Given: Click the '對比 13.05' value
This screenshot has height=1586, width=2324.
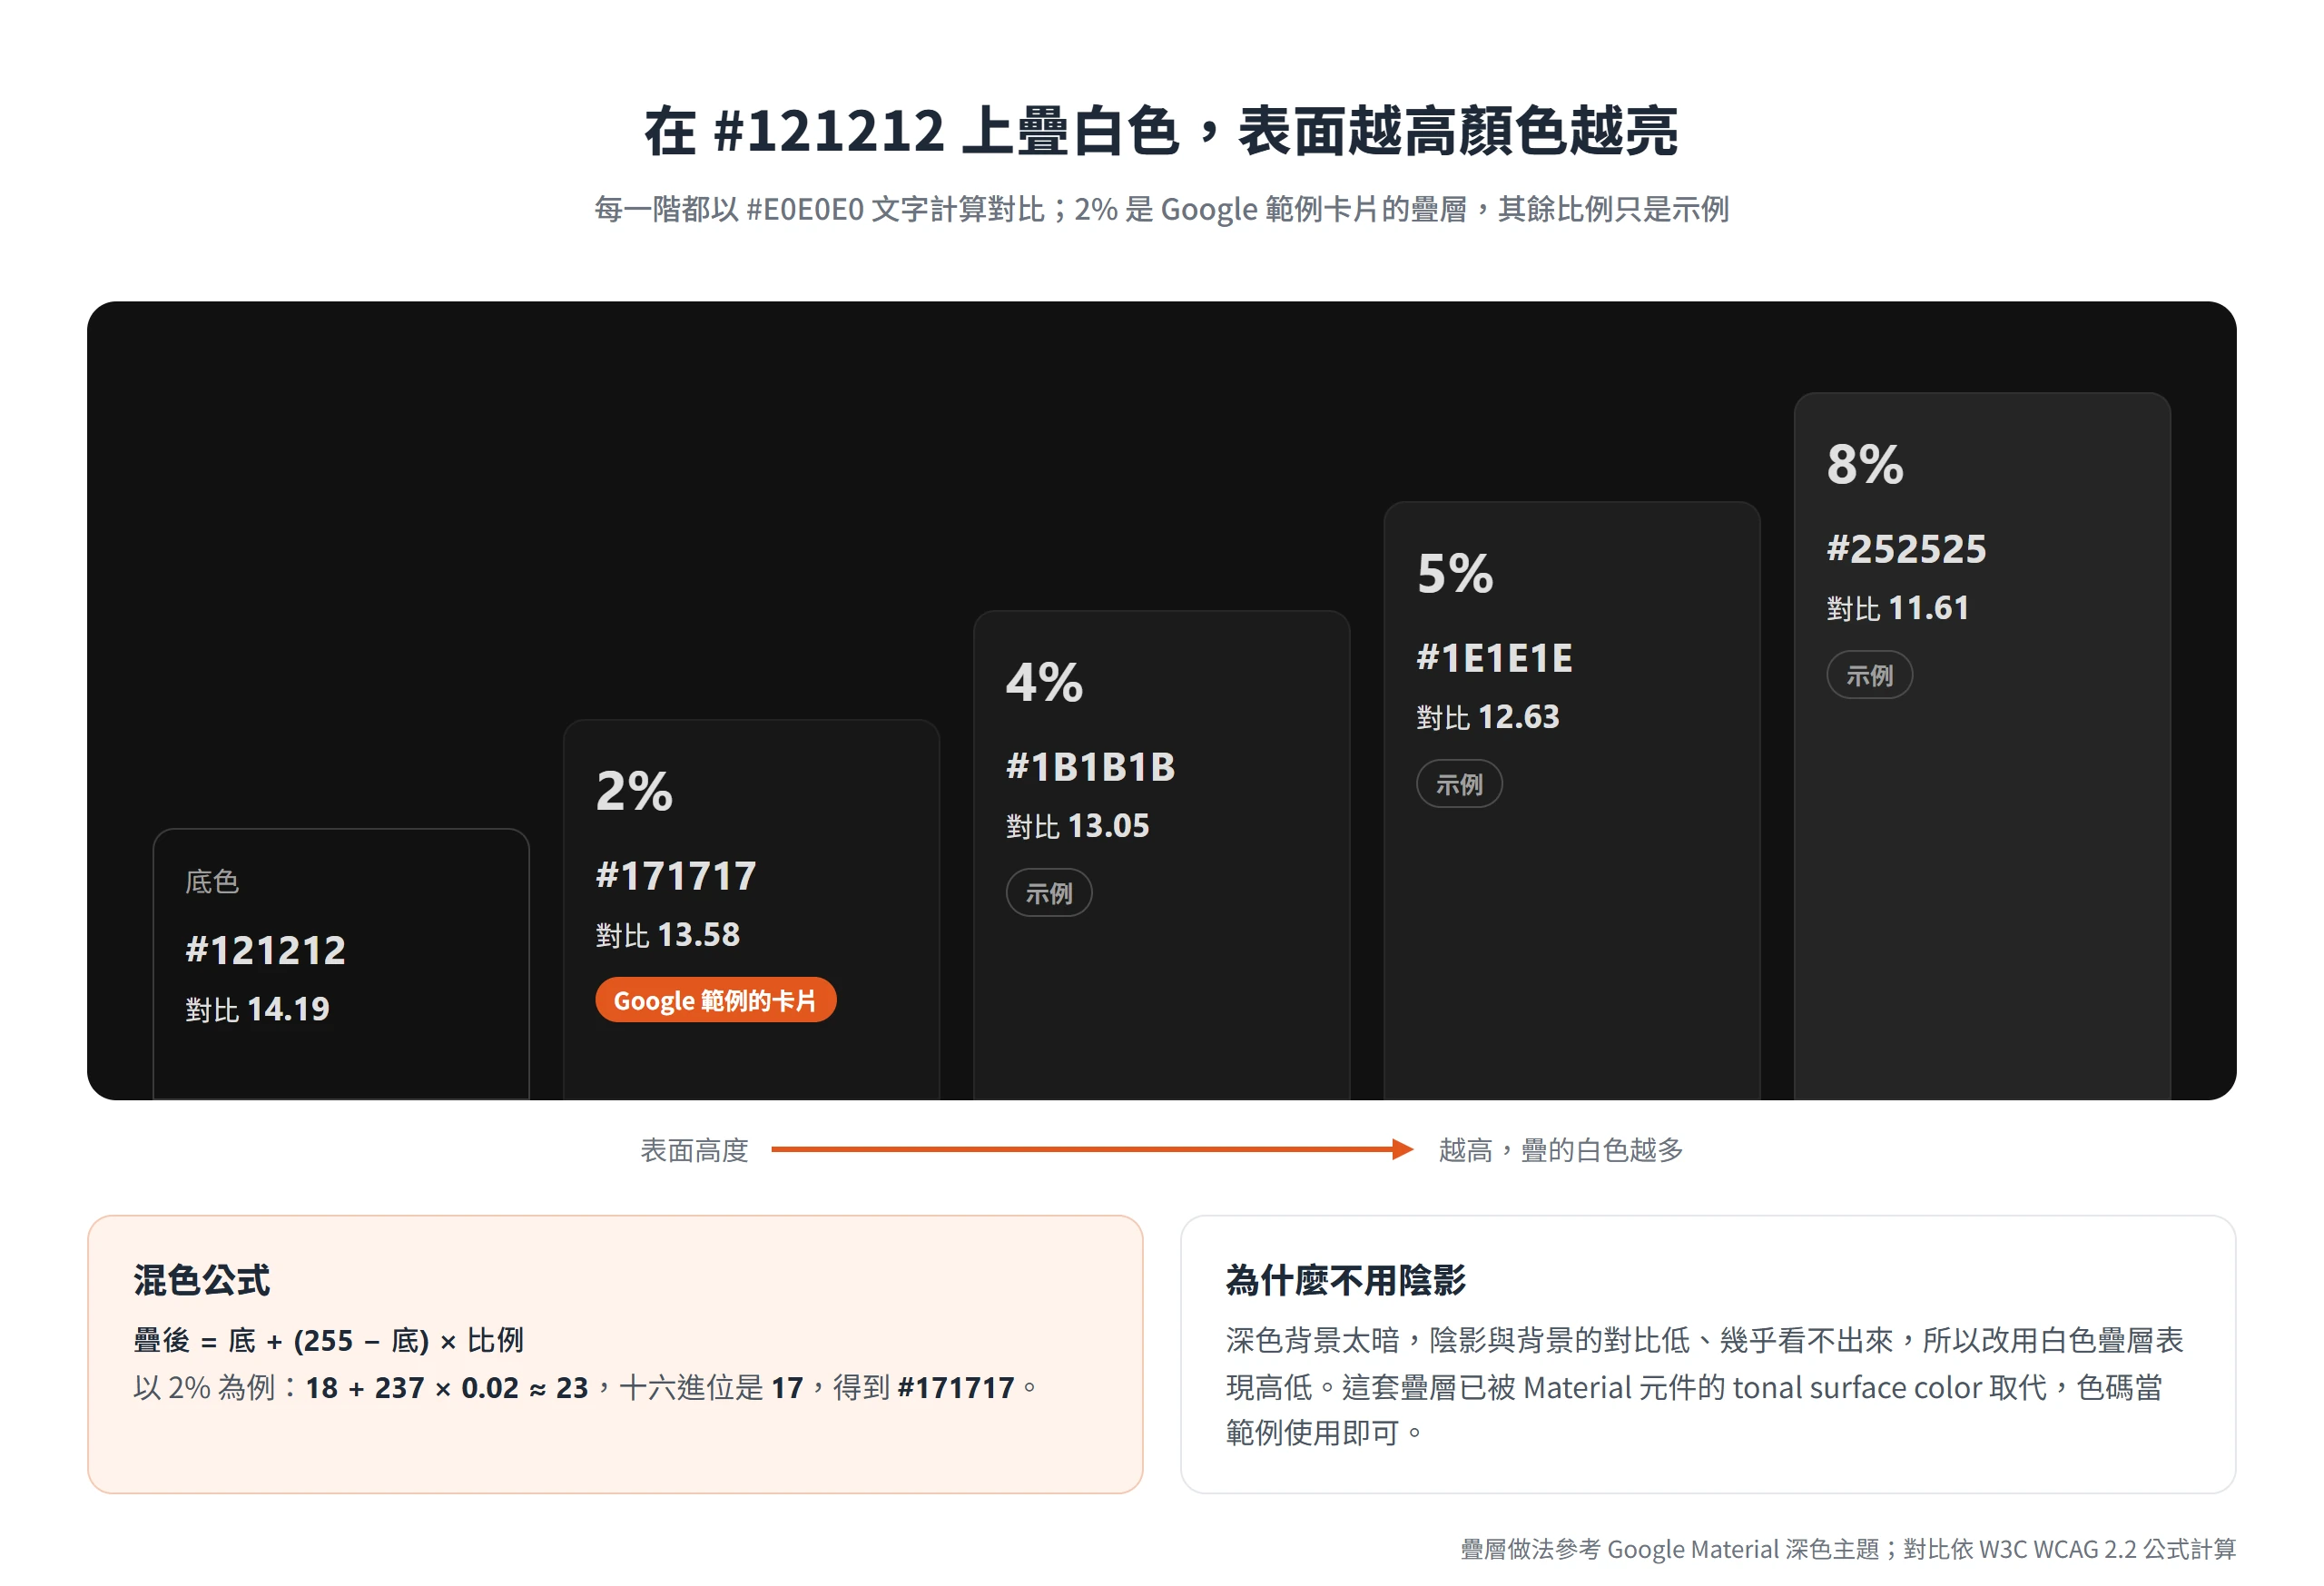Looking at the screenshot, I should pos(1078,826).
